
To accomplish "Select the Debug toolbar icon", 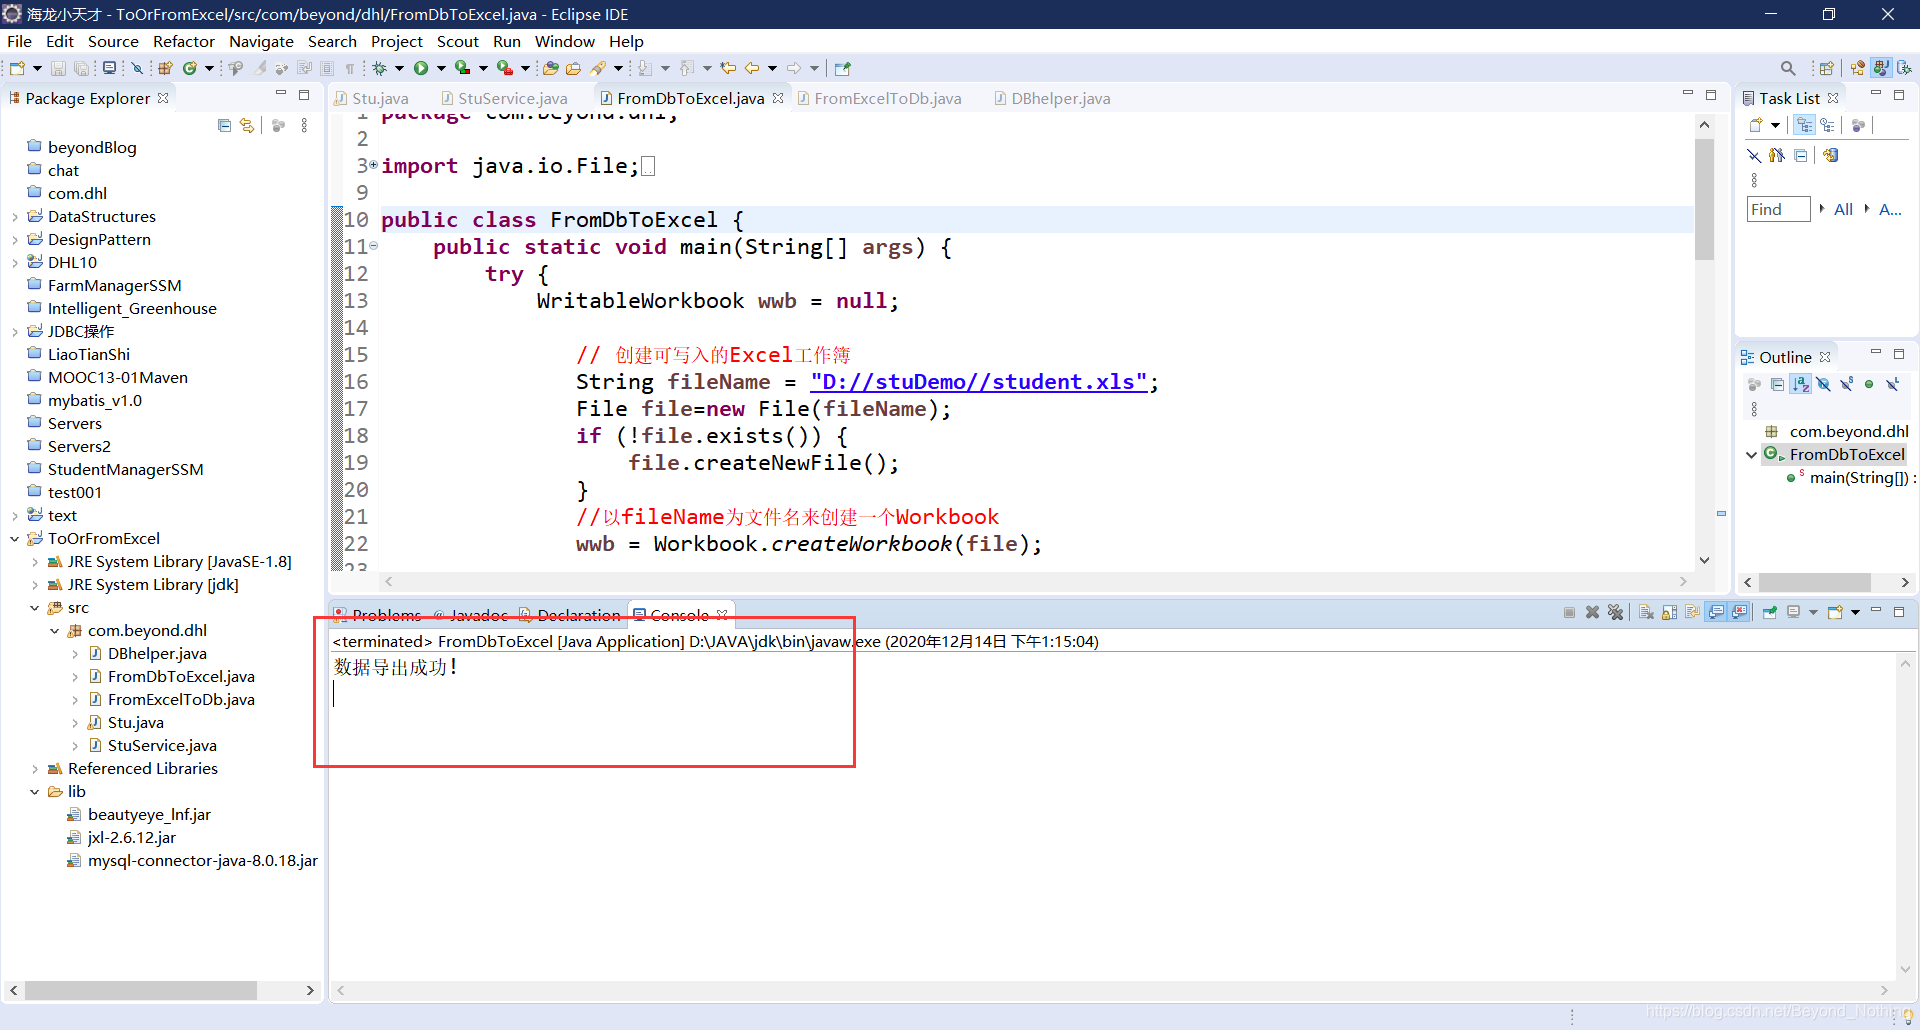I will [378, 67].
